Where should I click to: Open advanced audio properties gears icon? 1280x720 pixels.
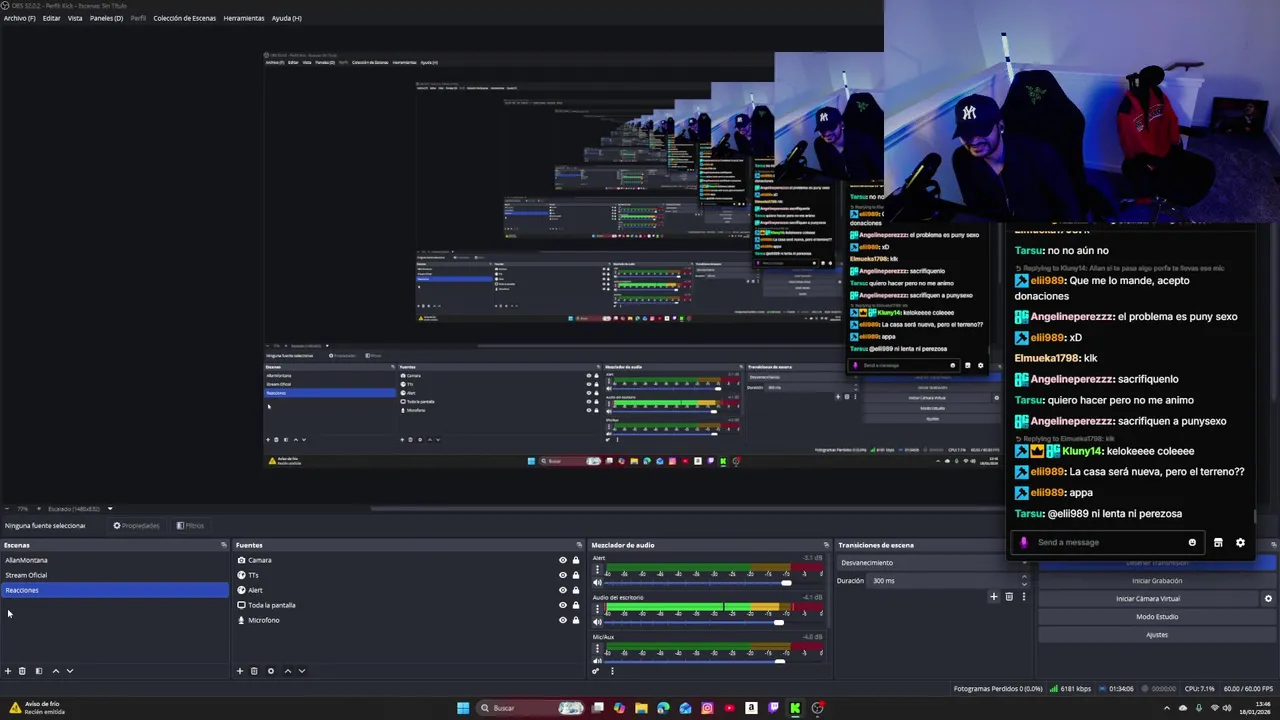pyautogui.click(x=596, y=671)
